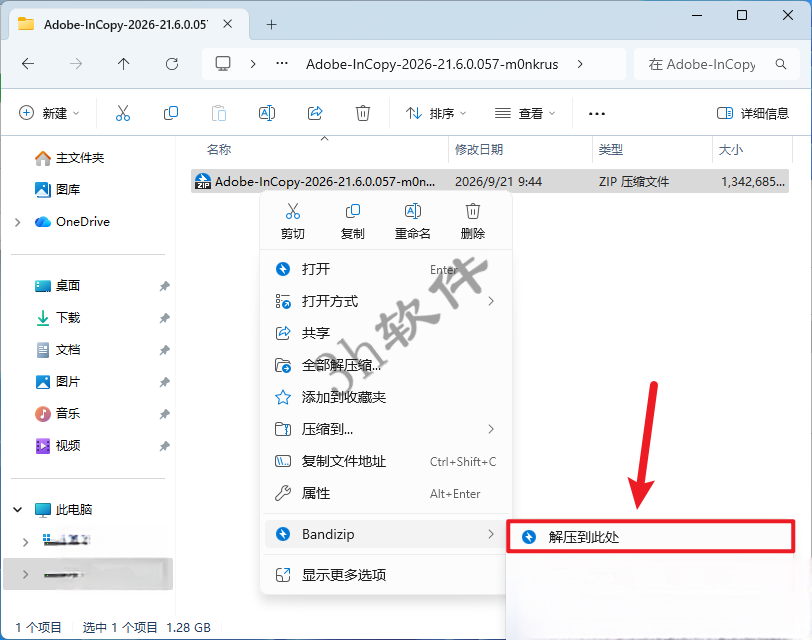The height and width of the screenshot is (640, 812).
Task: Click the Paste icon in the toolbar
Action: (x=219, y=113)
